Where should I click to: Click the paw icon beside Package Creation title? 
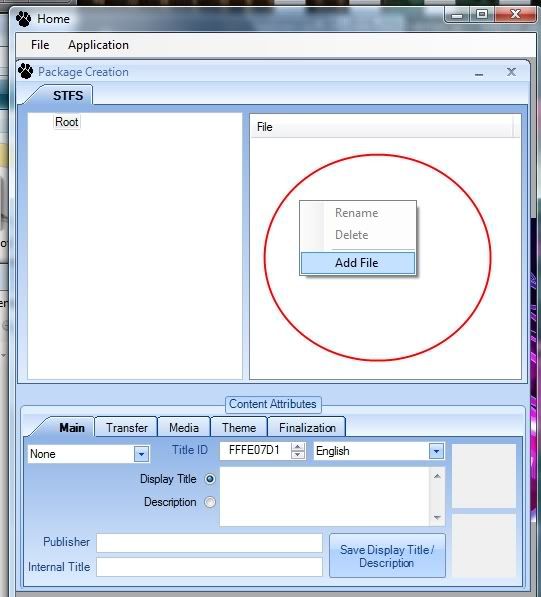pyautogui.click(x=26, y=71)
